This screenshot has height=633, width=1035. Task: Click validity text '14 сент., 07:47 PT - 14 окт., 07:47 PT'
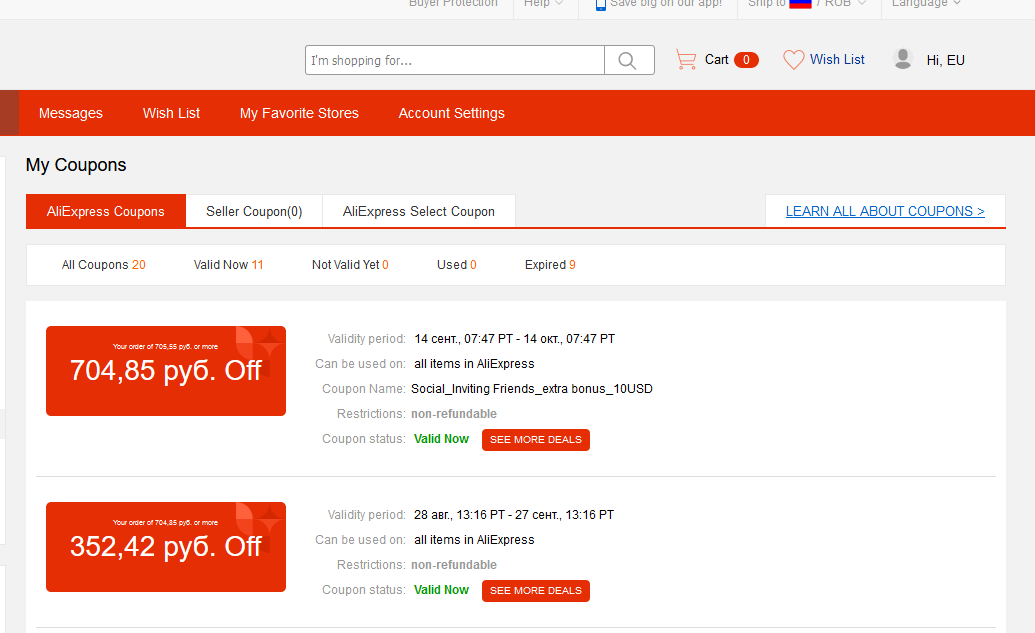point(514,339)
